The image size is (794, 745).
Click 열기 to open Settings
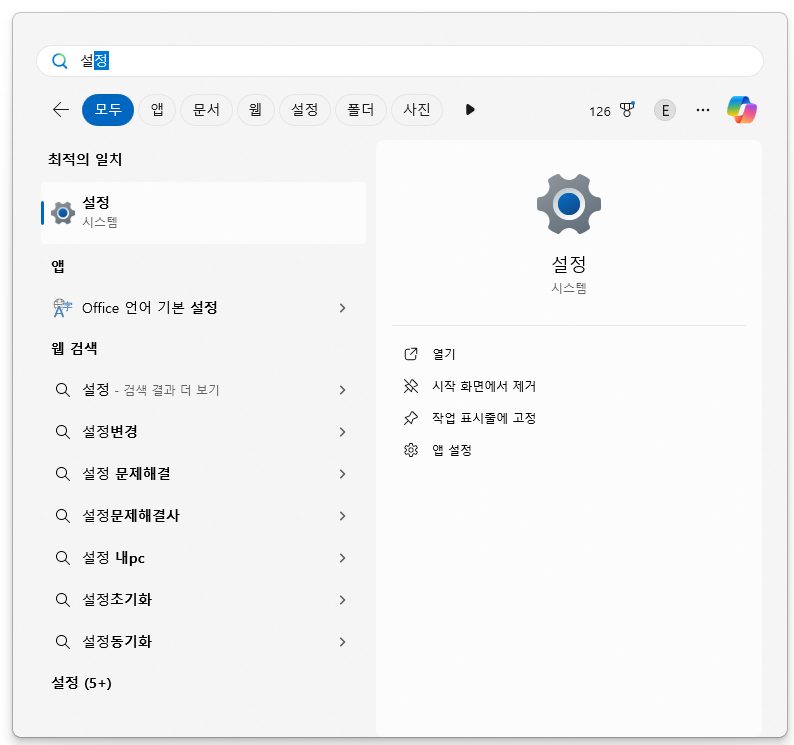coord(444,354)
